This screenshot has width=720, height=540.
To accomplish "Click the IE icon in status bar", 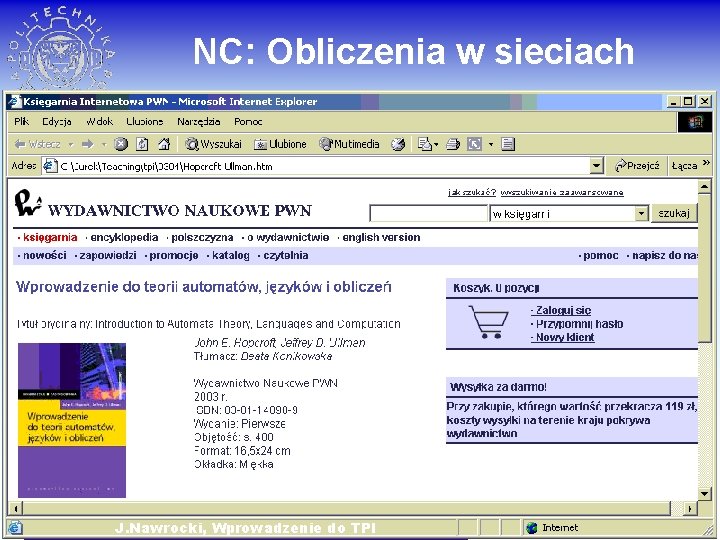I will (x=15, y=527).
